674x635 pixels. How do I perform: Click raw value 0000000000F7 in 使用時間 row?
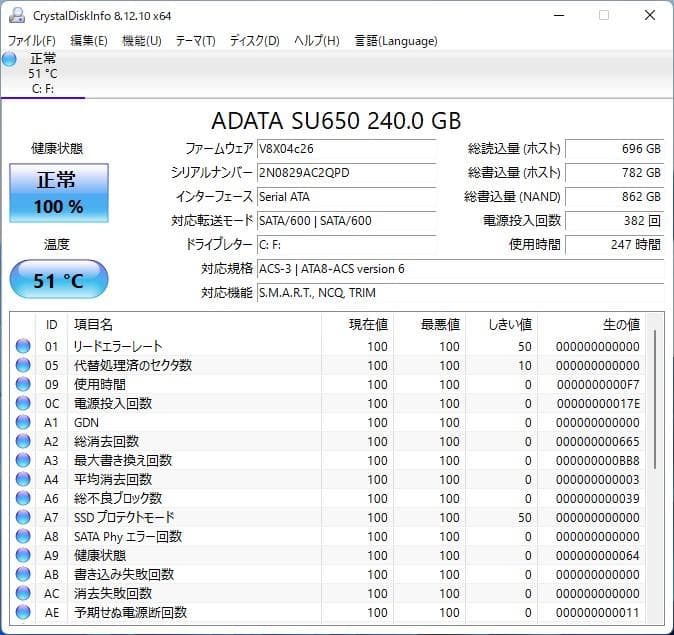click(598, 384)
